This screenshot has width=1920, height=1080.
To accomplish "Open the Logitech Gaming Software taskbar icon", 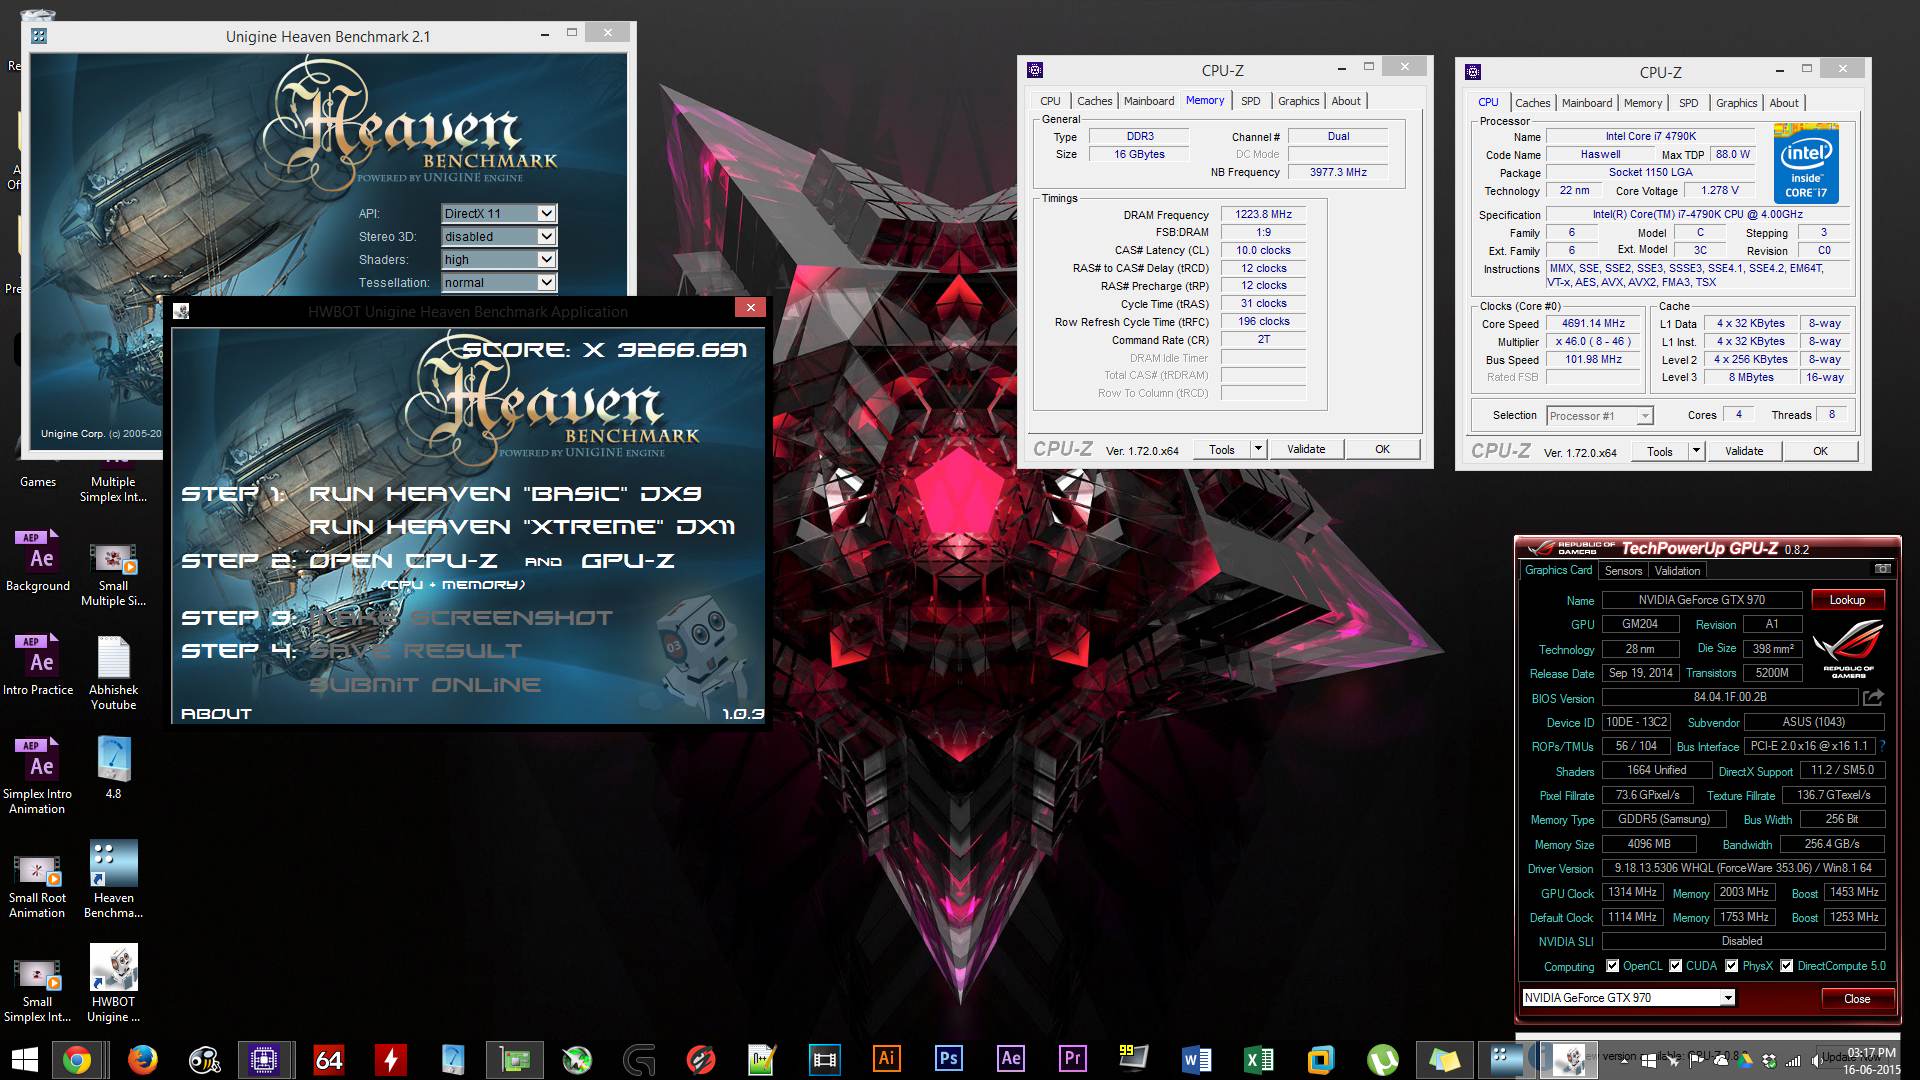I will click(x=638, y=1059).
